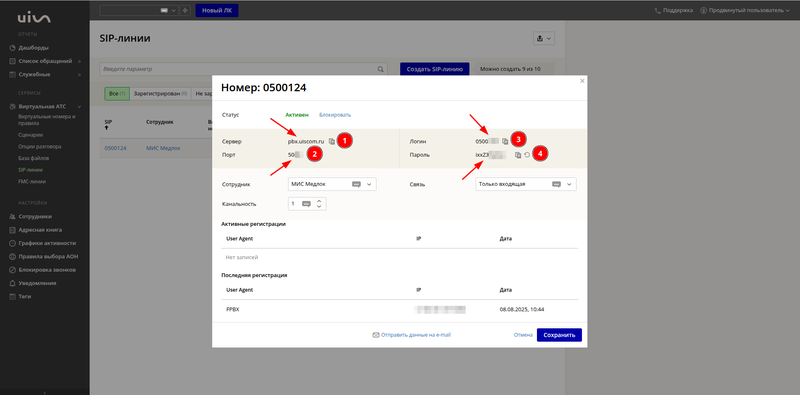Viewport: 800px width, 395px height.
Task: Select the Зарегистрирован filter tab
Action: 160,94
